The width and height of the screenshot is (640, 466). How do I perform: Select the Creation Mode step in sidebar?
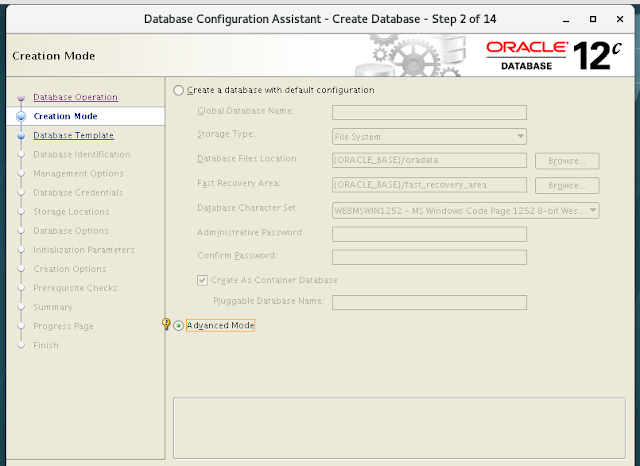point(65,116)
